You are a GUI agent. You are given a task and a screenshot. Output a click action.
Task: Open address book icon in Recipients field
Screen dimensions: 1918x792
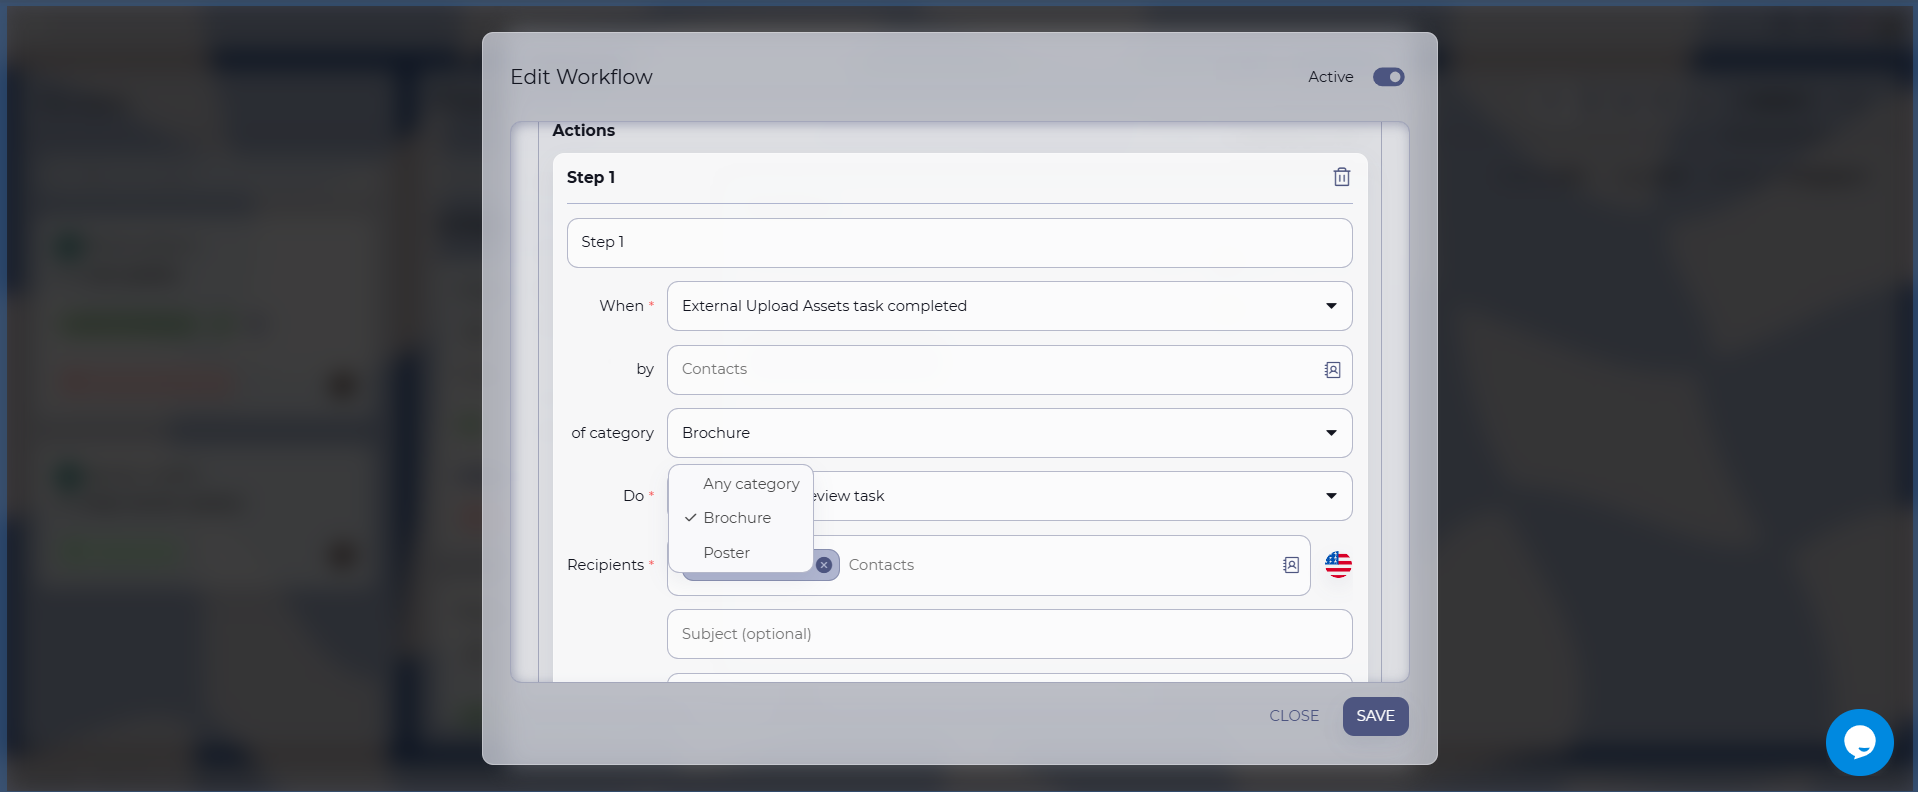point(1291,565)
